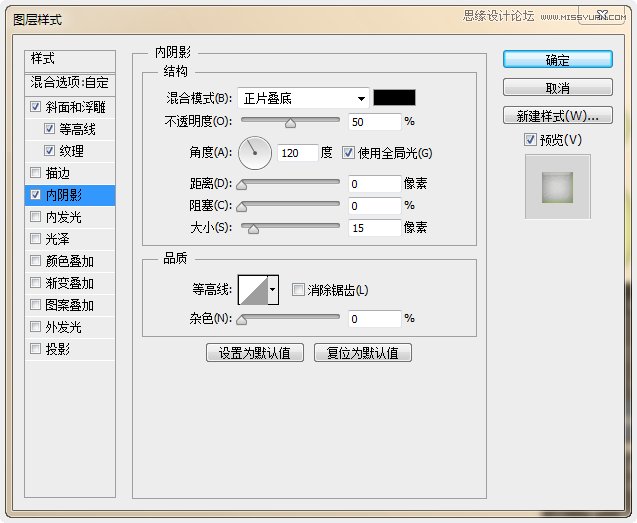Select 混合选项:自定 entry
The image size is (637, 523).
(x=70, y=83)
